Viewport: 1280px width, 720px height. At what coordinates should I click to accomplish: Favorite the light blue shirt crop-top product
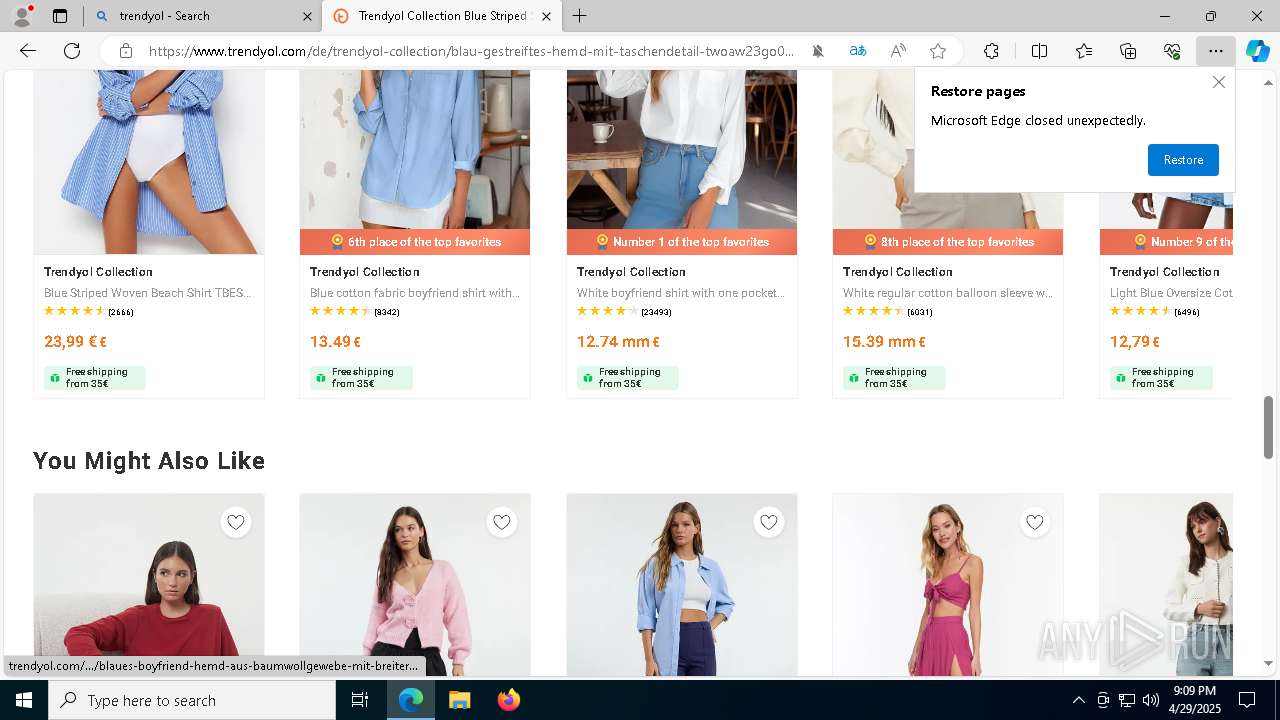pyautogui.click(x=769, y=522)
